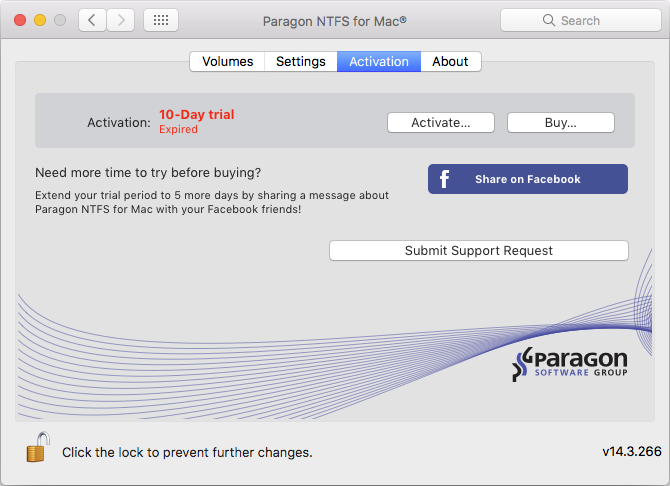
Task: Minimize the window with yellow button
Action: pos(40,20)
